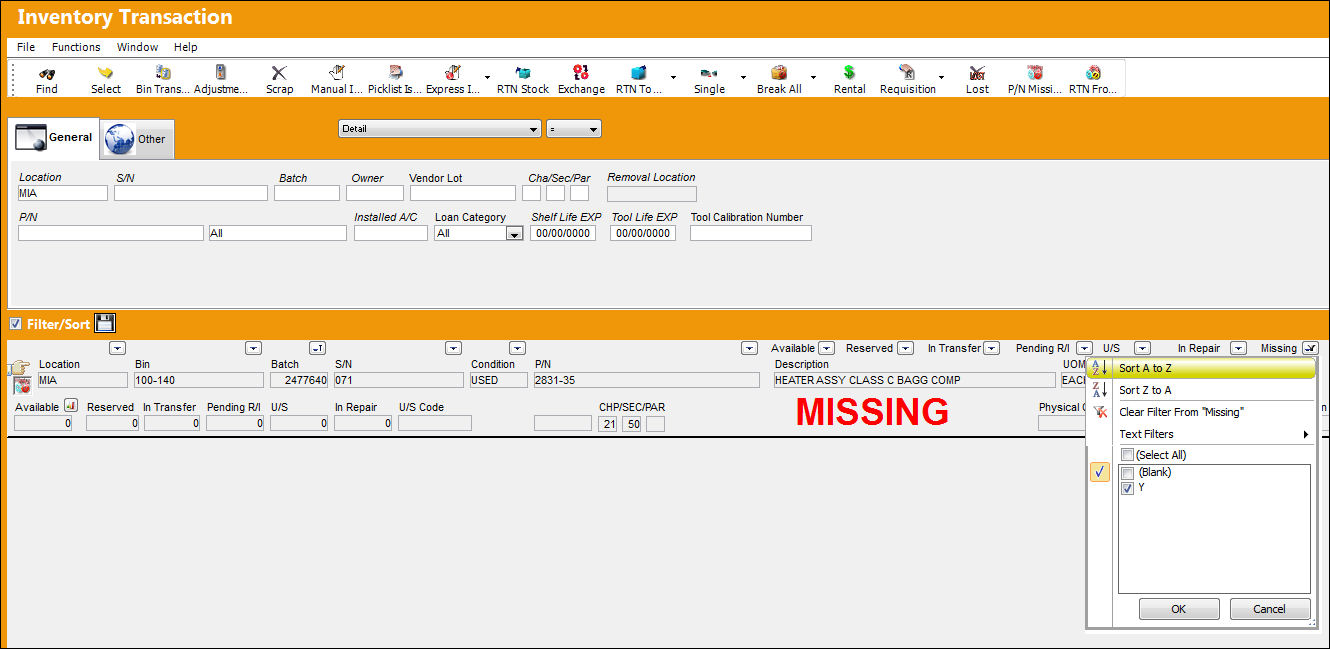Click the Installed A/C input field
Image resolution: width=1330 pixels, height=649 pixels.
(391, 233)
